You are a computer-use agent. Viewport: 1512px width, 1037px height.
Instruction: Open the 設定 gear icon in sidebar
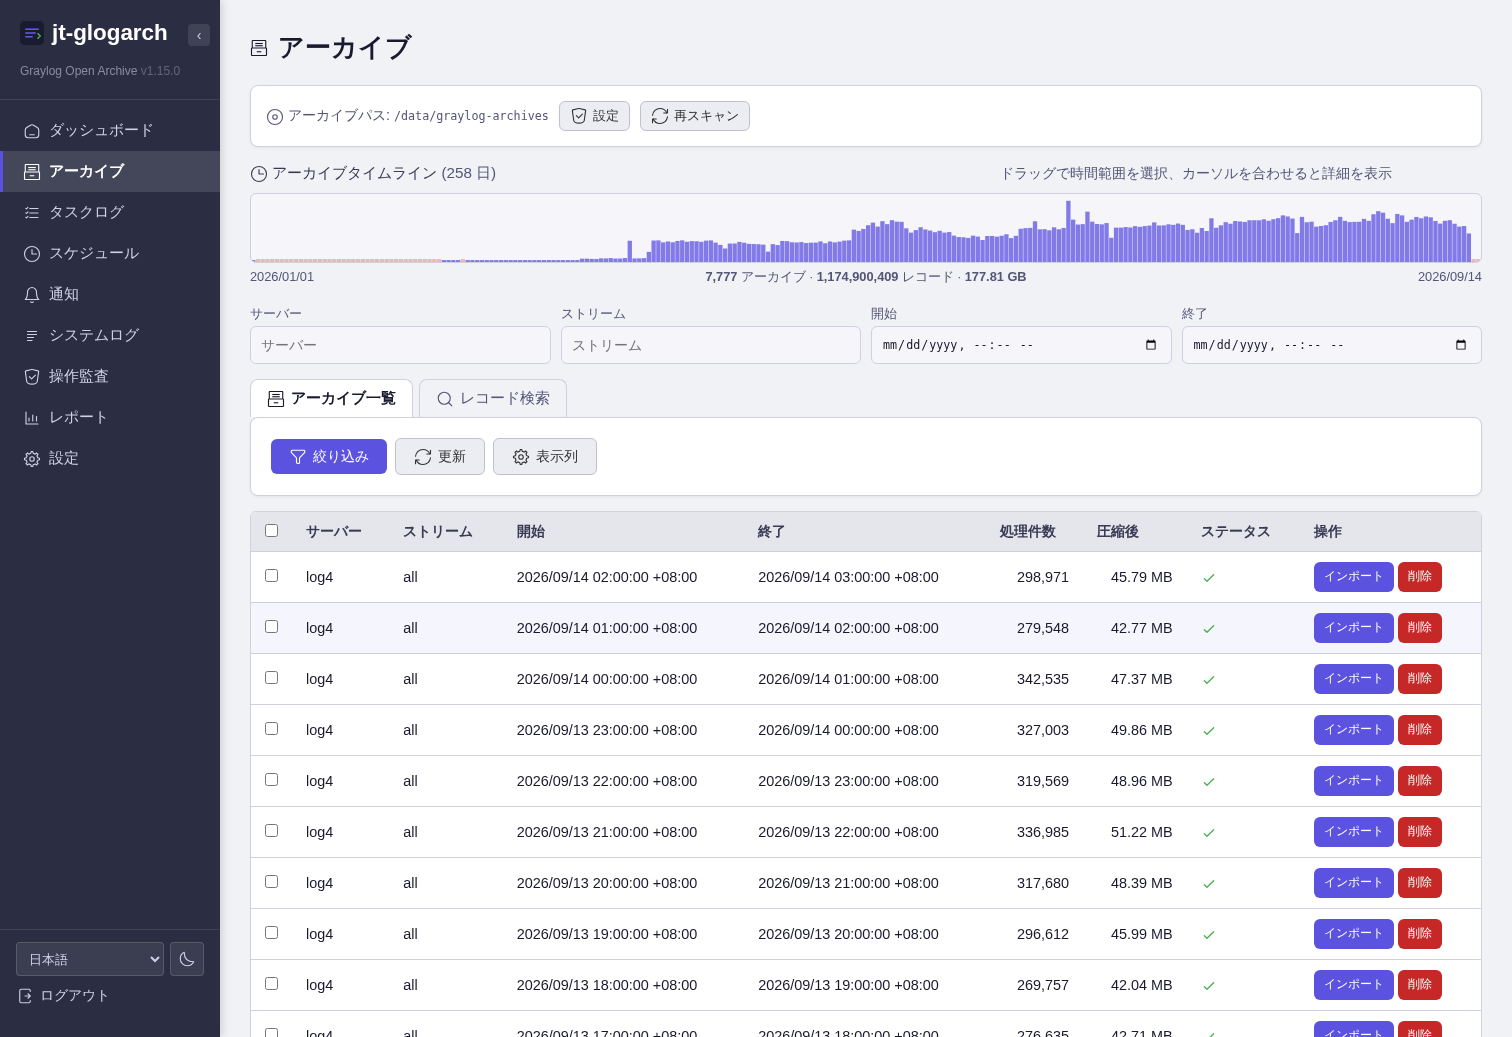[x=32, y=459]
